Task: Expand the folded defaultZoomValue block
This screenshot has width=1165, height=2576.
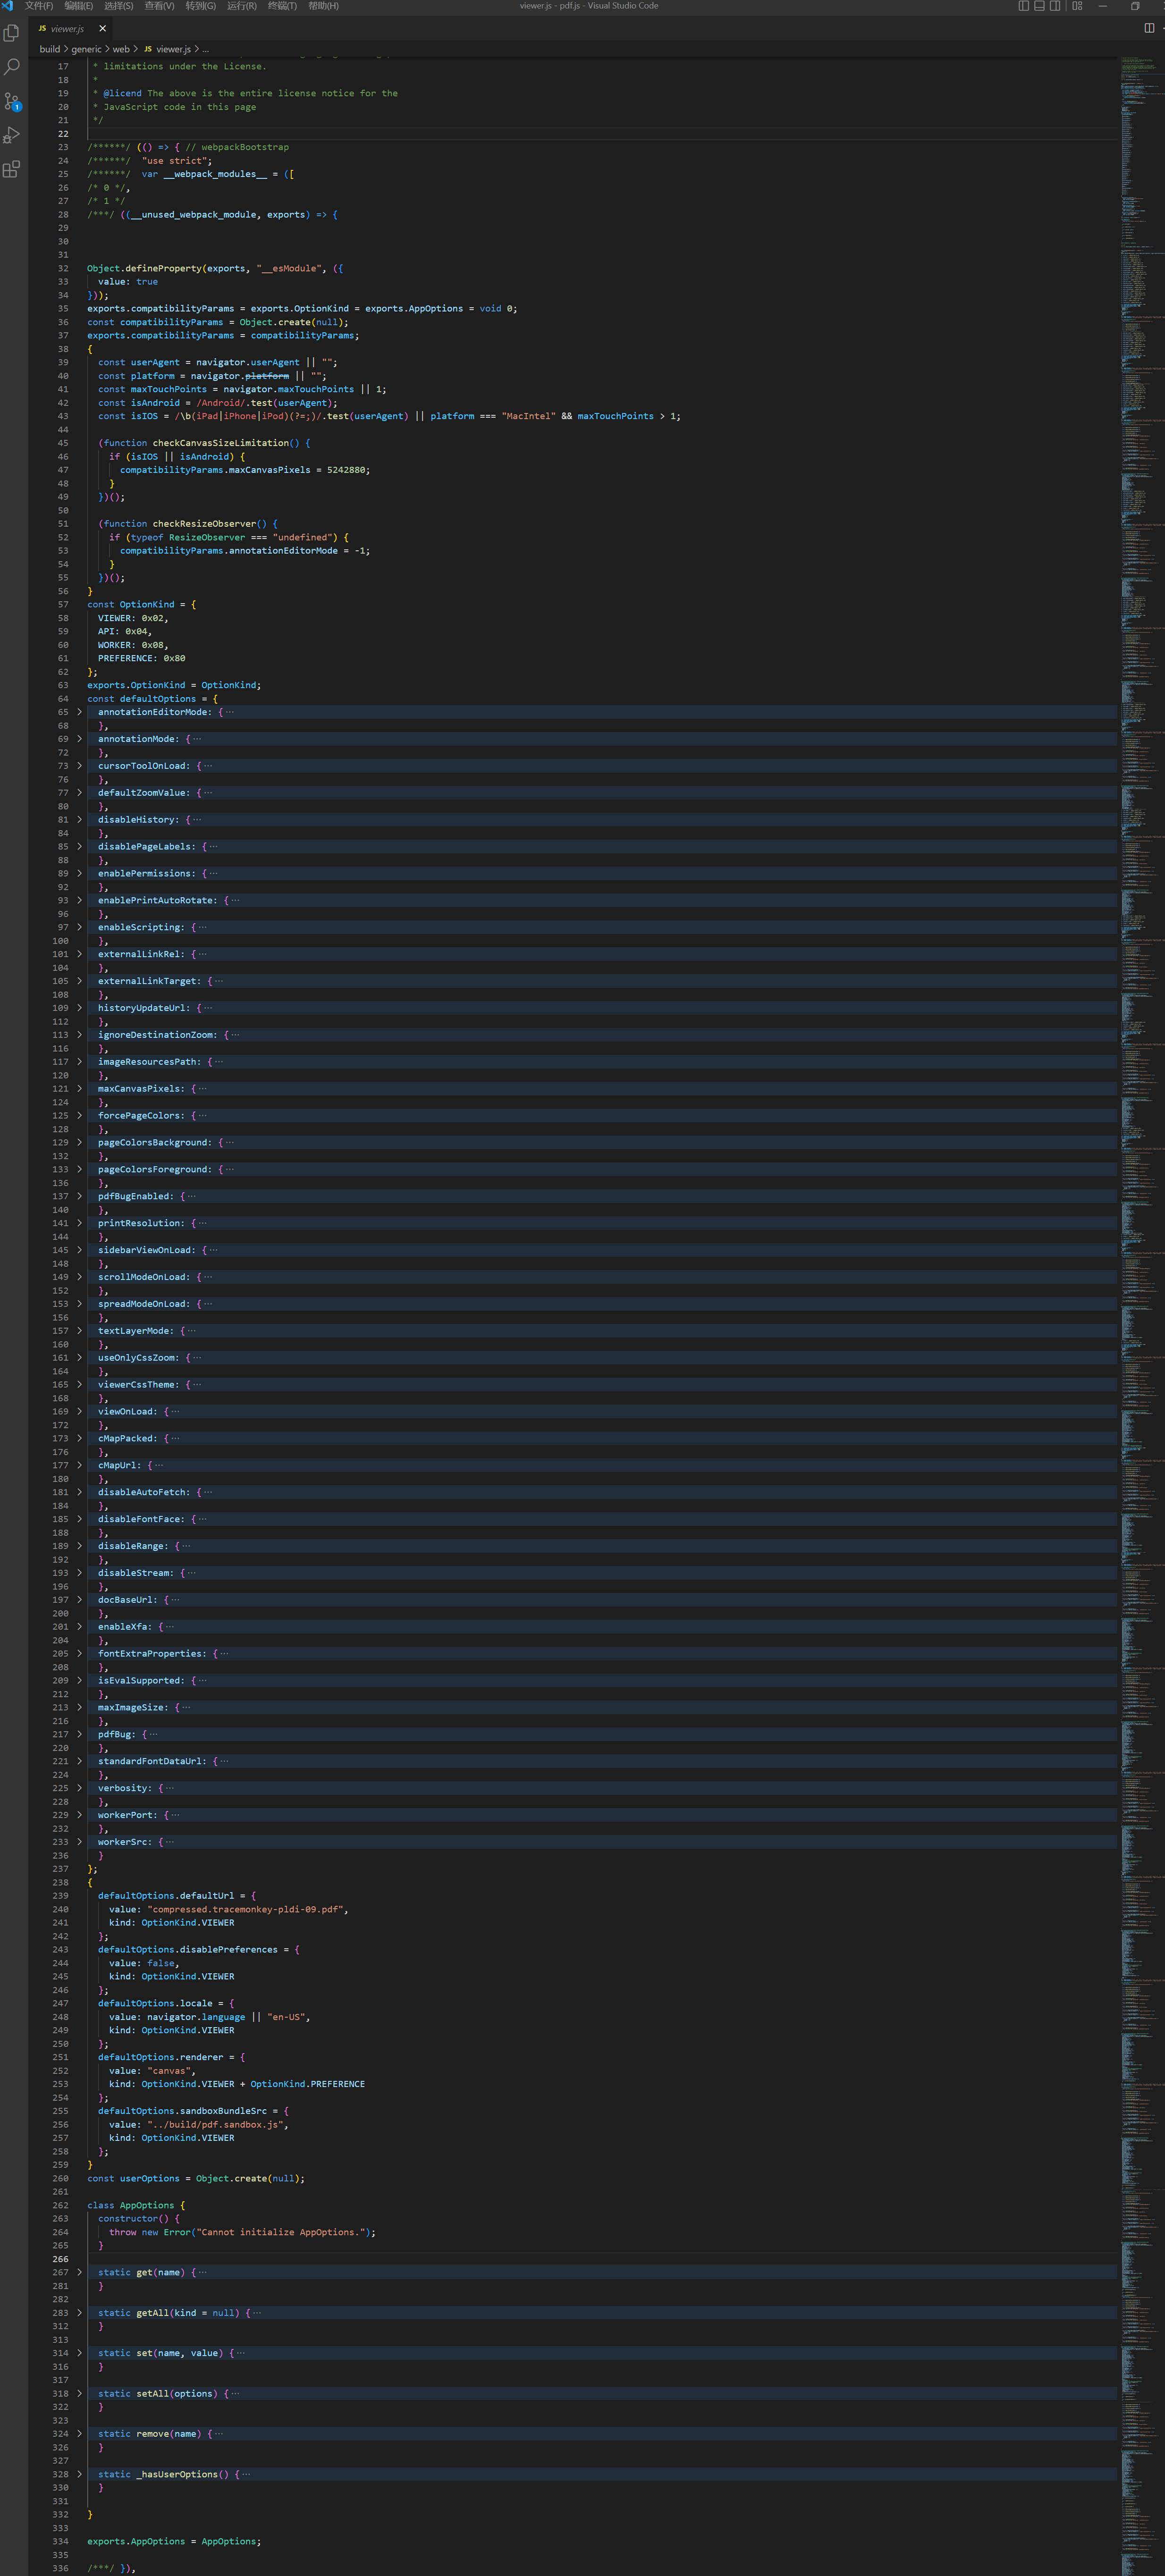Action: (x=79, y=793)
